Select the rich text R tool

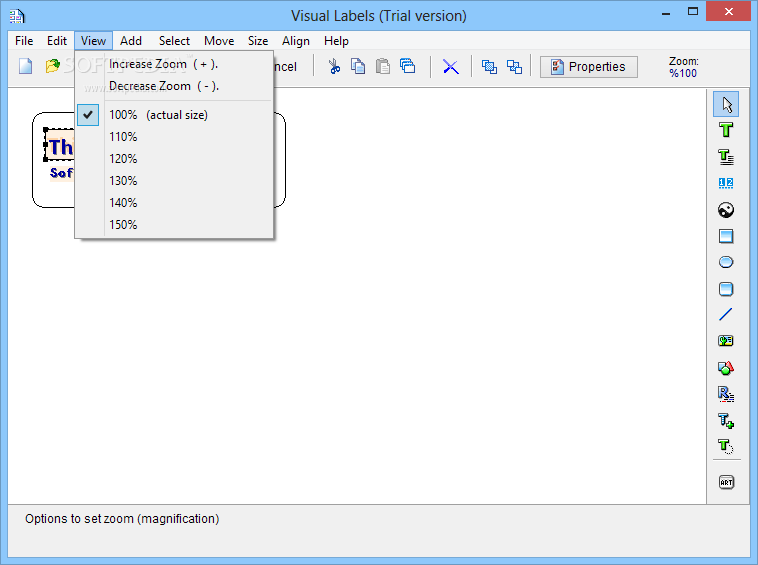click(726, 394)
